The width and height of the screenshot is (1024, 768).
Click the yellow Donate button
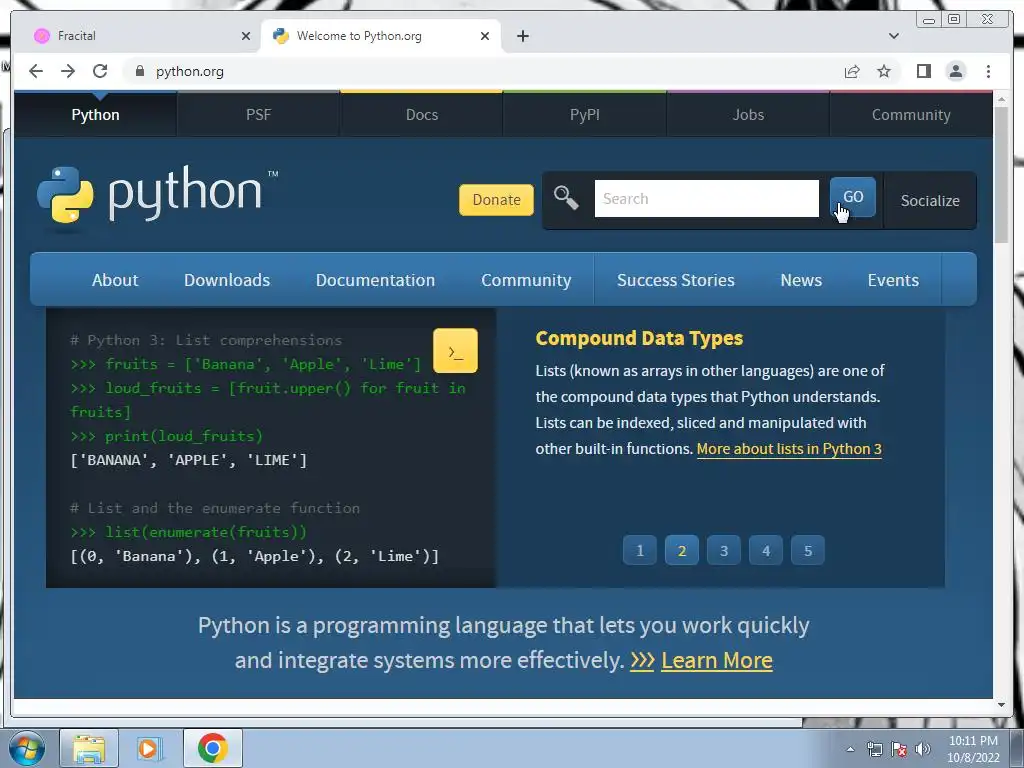[496, 200]
